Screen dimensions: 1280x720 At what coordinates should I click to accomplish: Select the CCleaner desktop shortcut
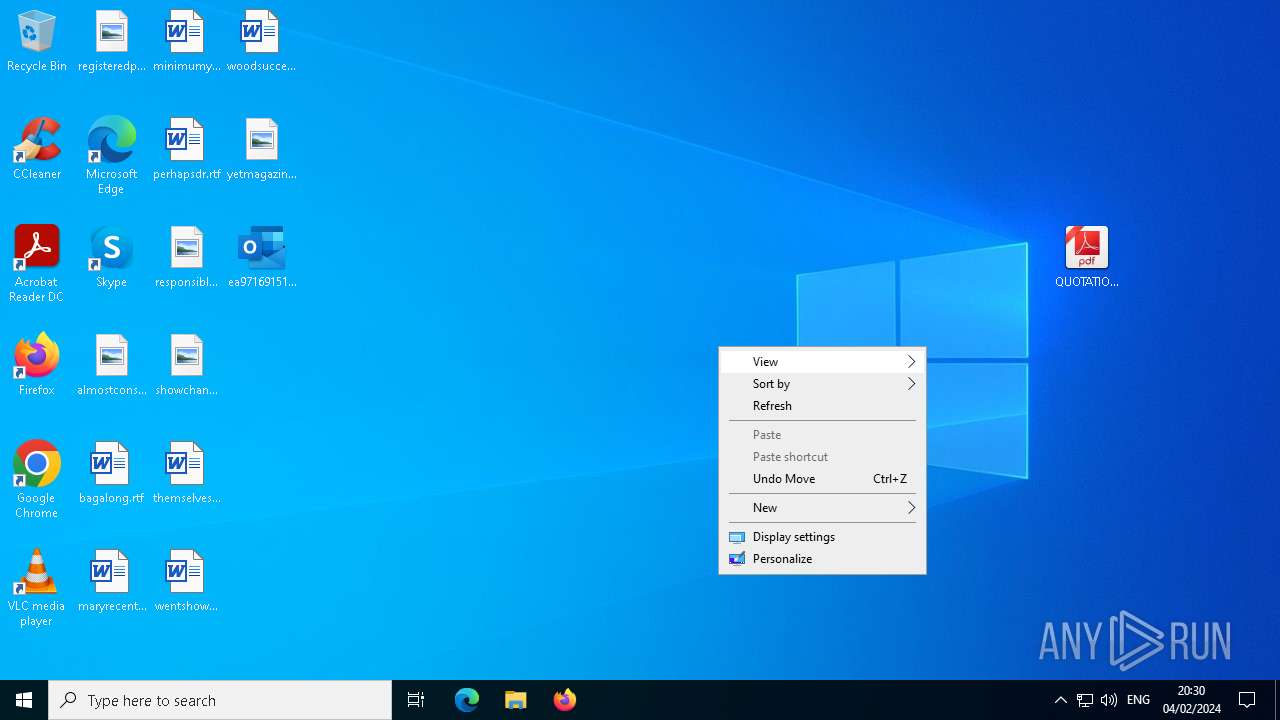point(37,150)
